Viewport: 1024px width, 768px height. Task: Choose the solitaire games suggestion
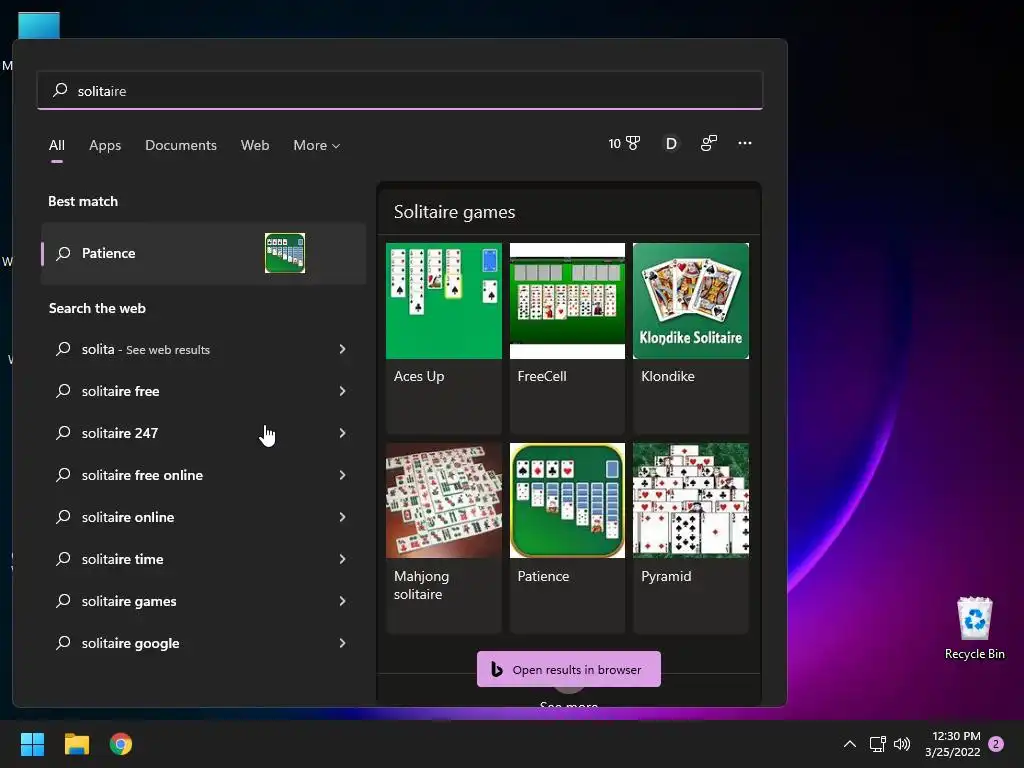point(203,601)
